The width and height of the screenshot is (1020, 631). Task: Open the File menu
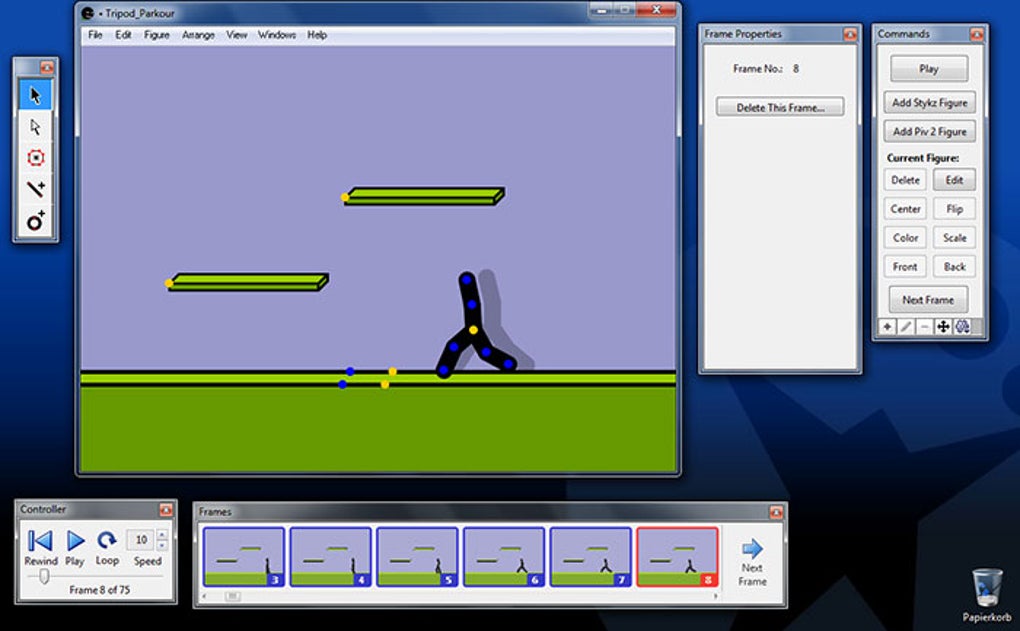coord(95,35)
